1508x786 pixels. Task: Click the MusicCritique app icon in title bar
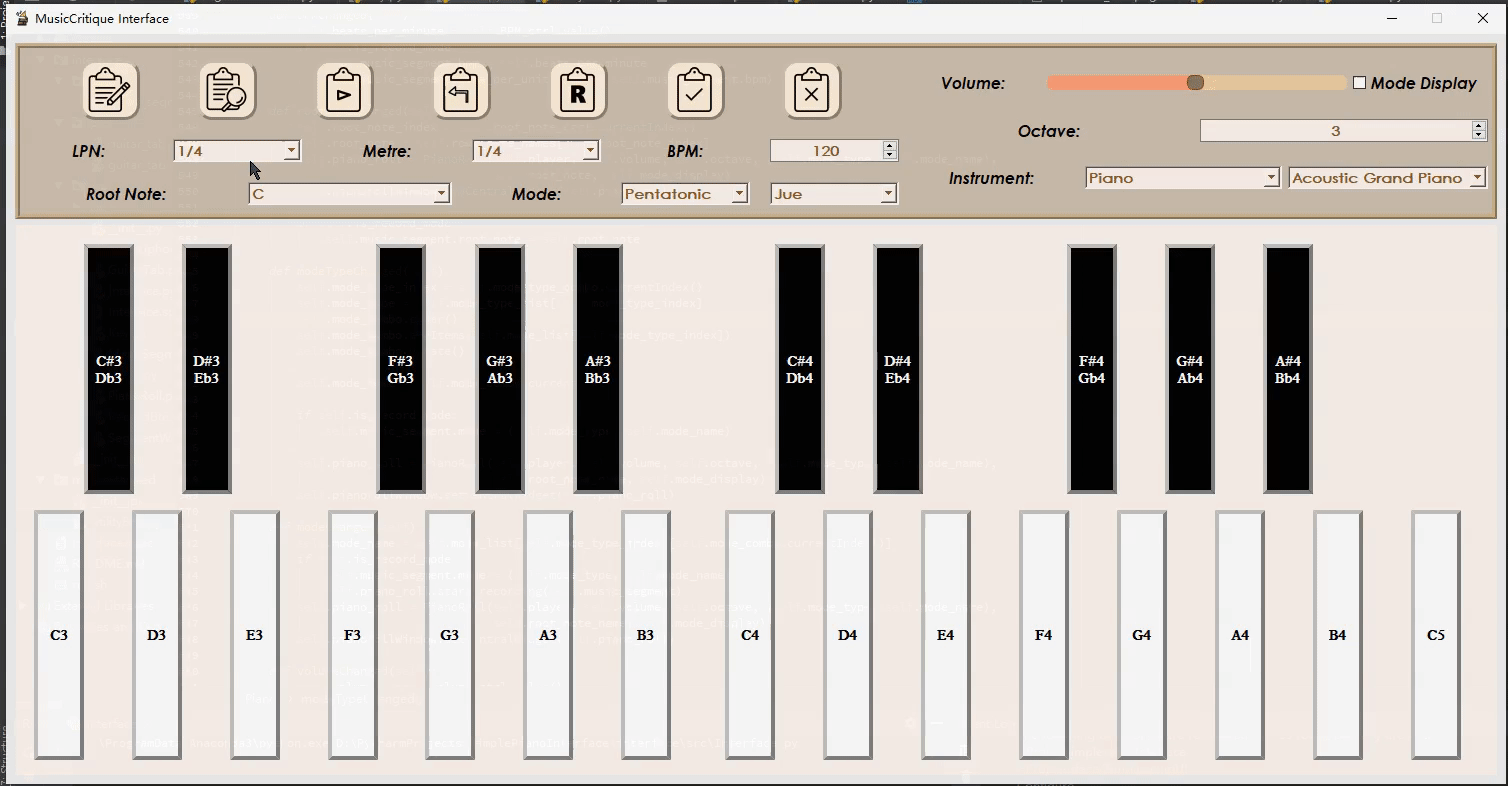pyautogui.click(x=22, y=18)
